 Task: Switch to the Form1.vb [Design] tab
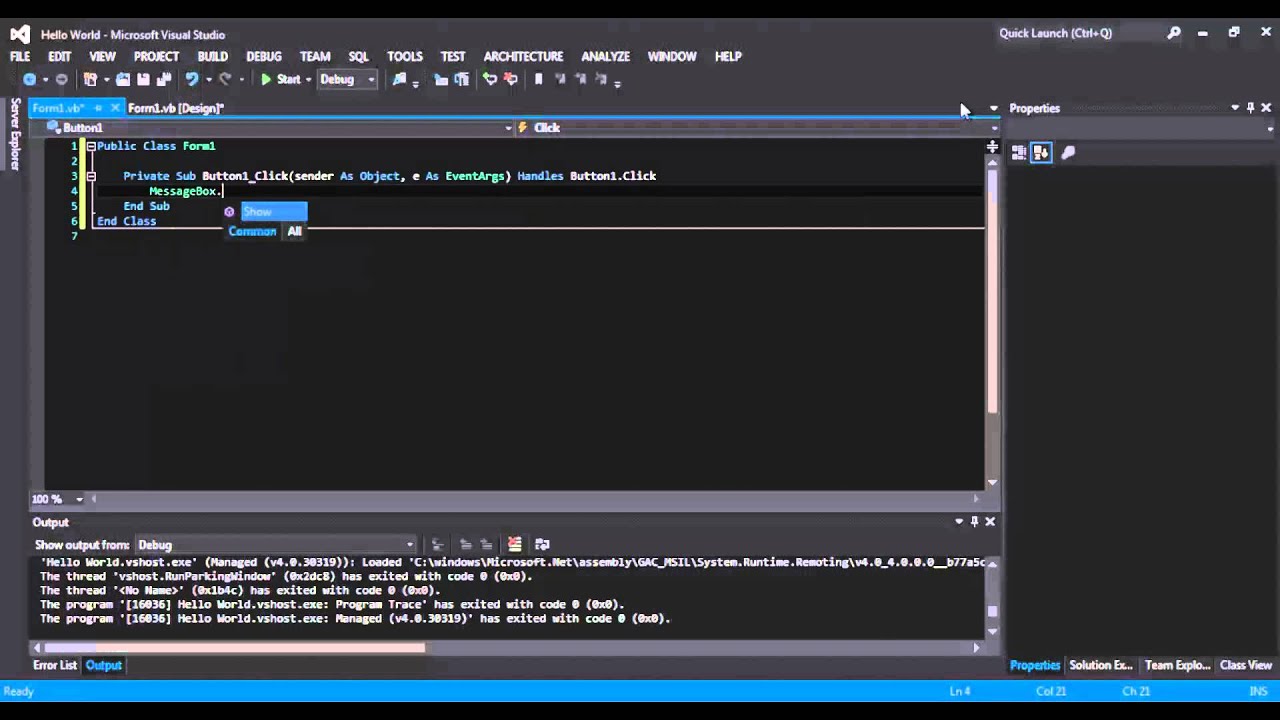[x=176, y=108]
